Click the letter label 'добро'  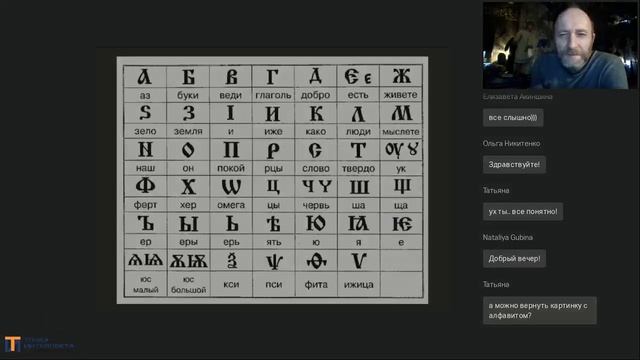[x=316, y=95]
